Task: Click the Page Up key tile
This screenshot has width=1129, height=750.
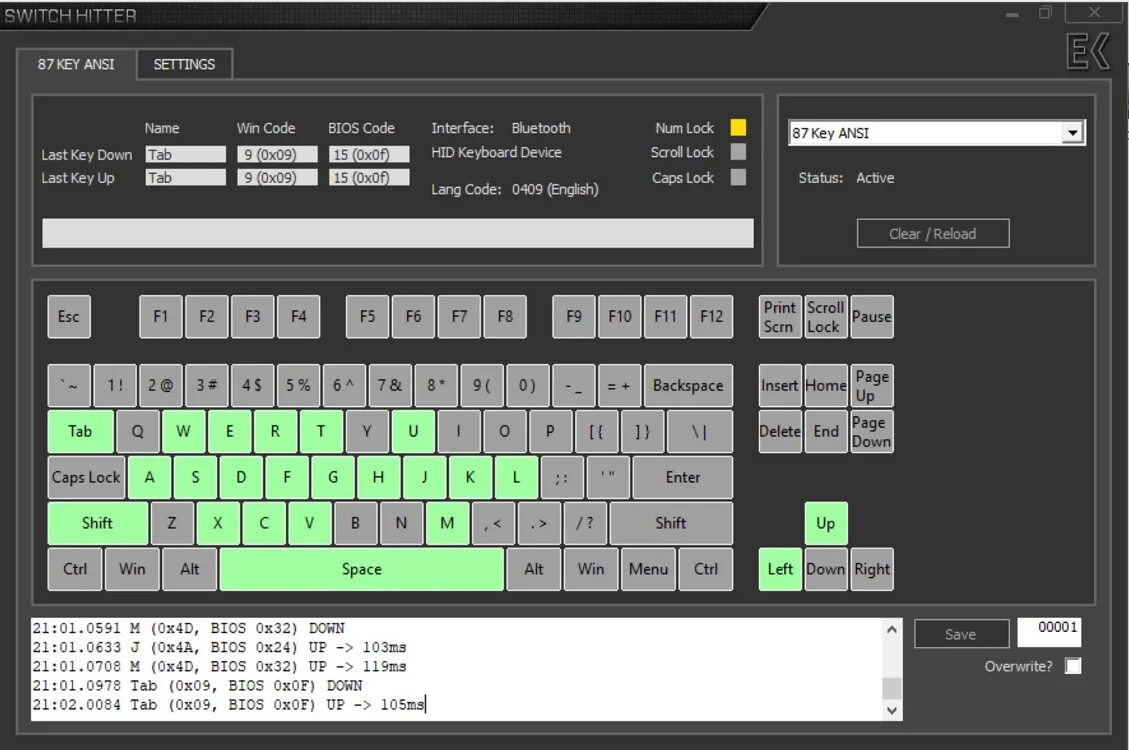Action: click(871, 386)
